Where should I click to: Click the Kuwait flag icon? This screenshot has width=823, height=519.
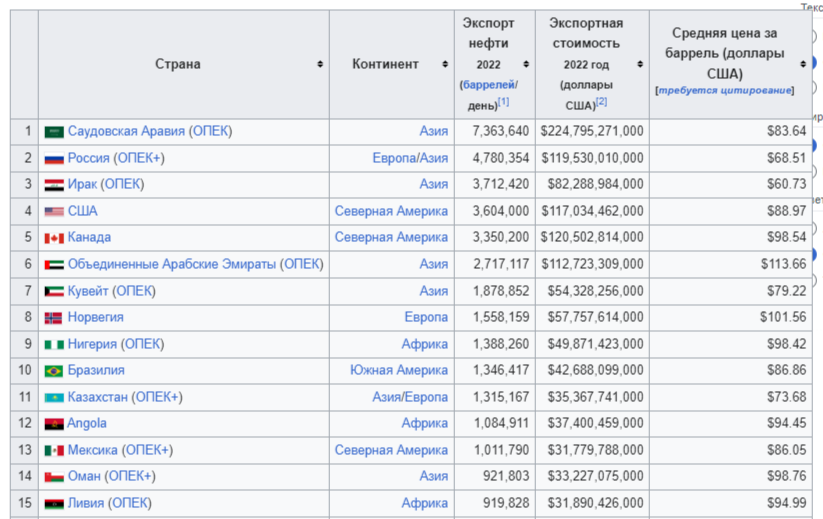(54, 291)
